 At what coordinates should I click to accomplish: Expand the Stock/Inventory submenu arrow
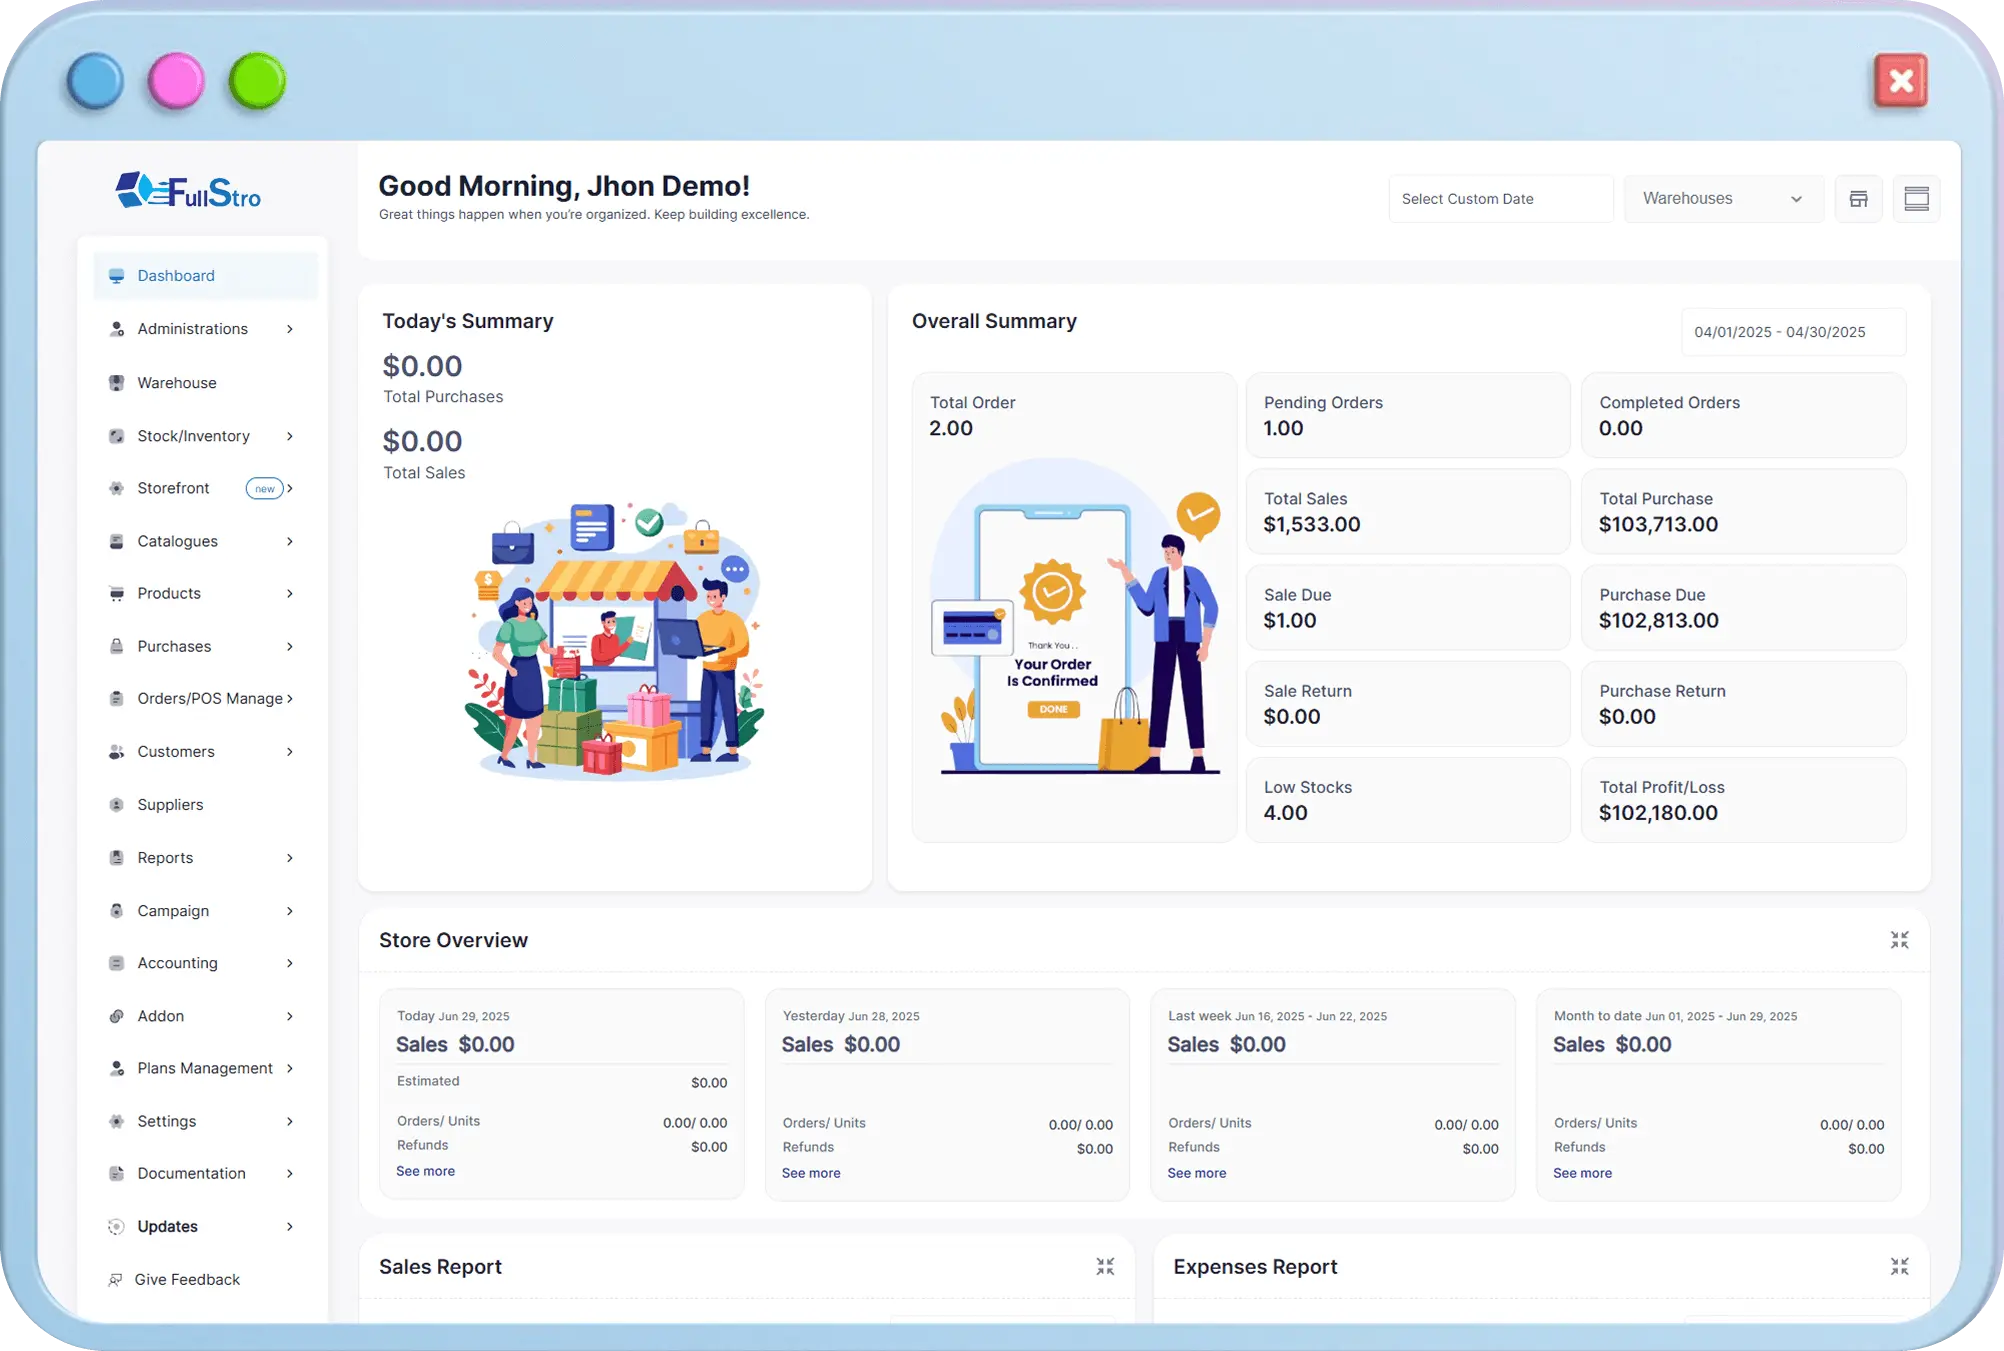tap(290, 436)
